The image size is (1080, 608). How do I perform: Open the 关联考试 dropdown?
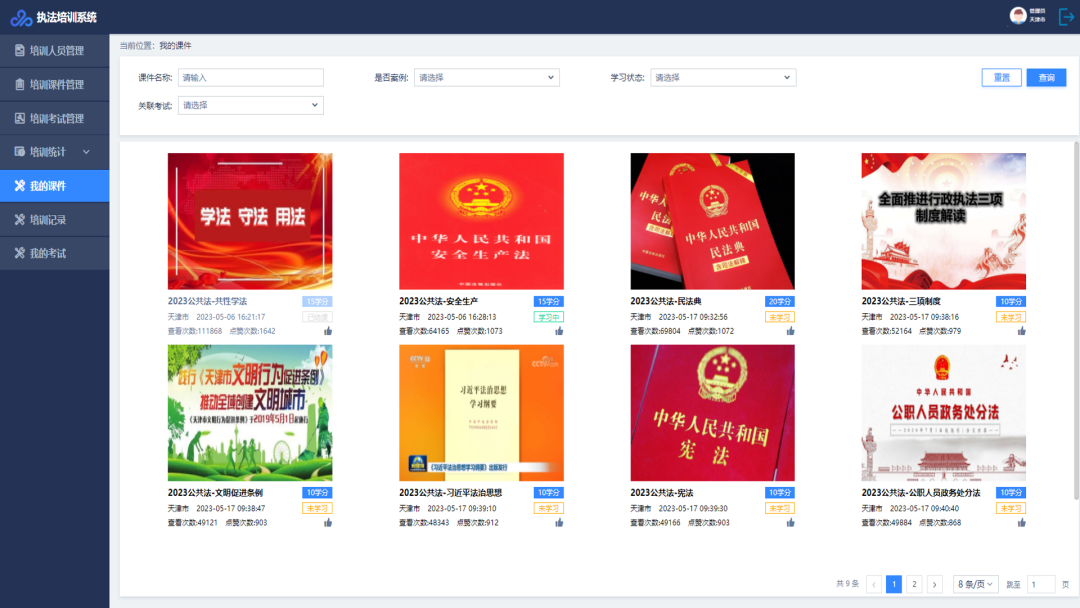(x=251, y=105)
